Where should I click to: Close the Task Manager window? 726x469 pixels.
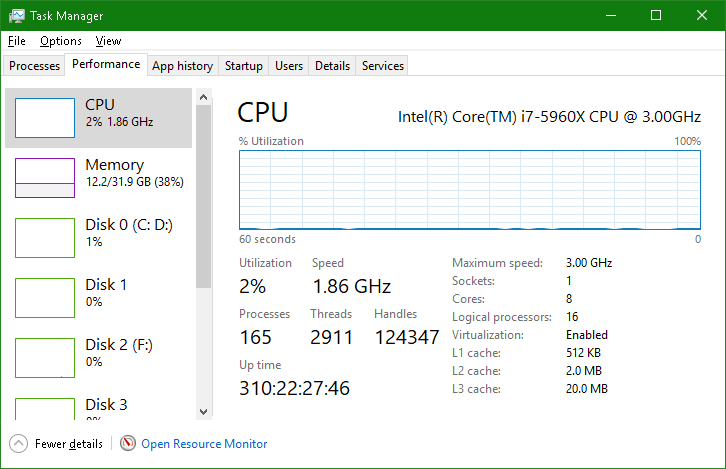pos(702,15)
